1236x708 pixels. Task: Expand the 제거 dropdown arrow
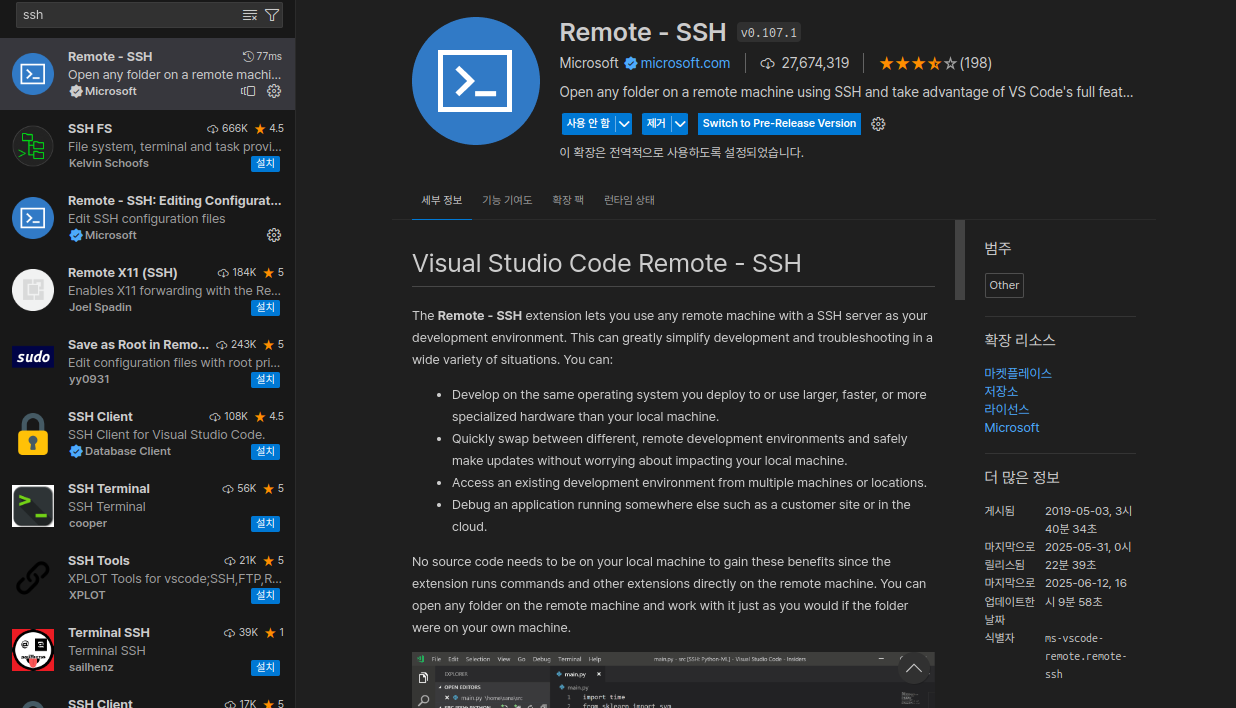(680, 124)
